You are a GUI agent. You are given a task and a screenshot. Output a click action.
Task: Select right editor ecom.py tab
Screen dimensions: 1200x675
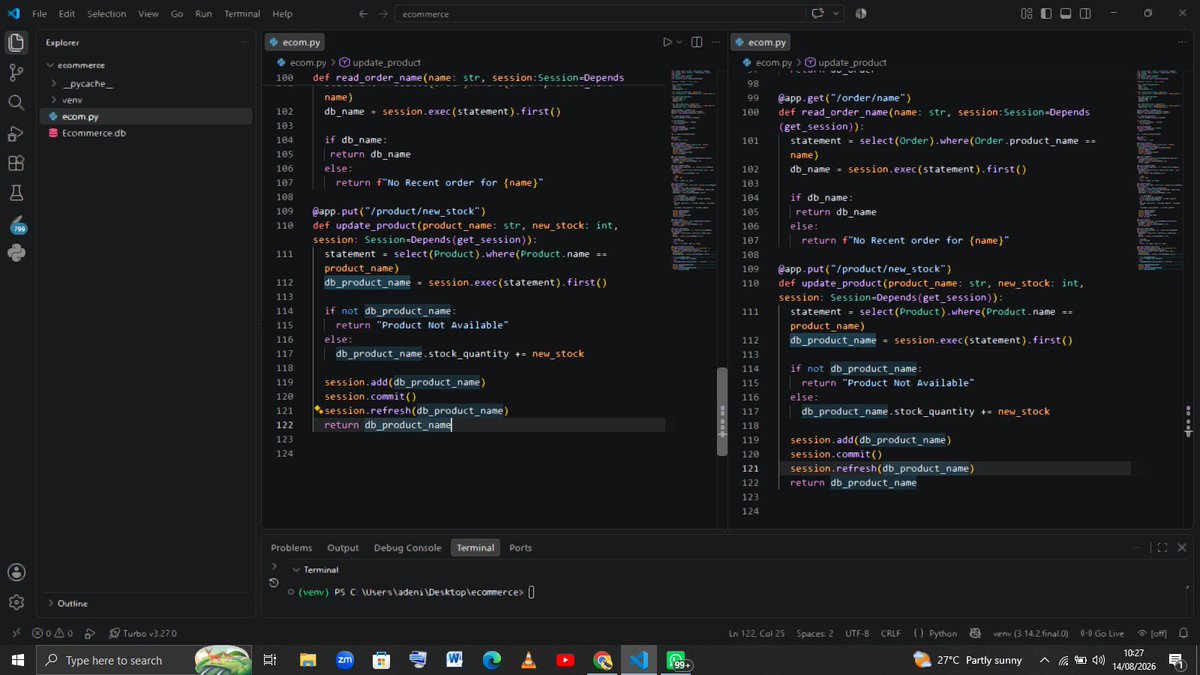coord(761,42)
